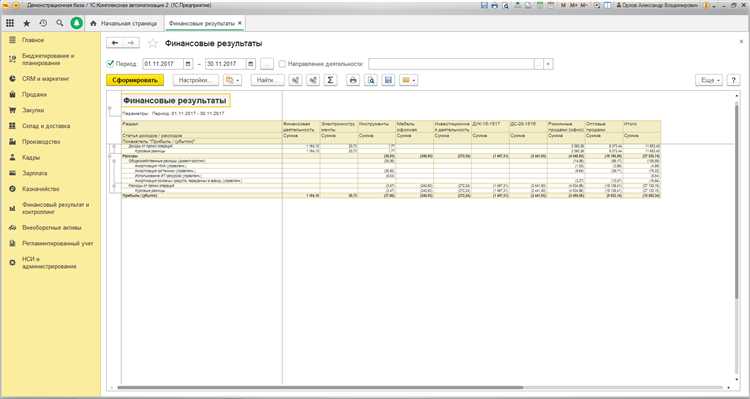Open Бюджетирование и планирование section
Viewport: 750px width, 399px height.
tap(50, 59)
